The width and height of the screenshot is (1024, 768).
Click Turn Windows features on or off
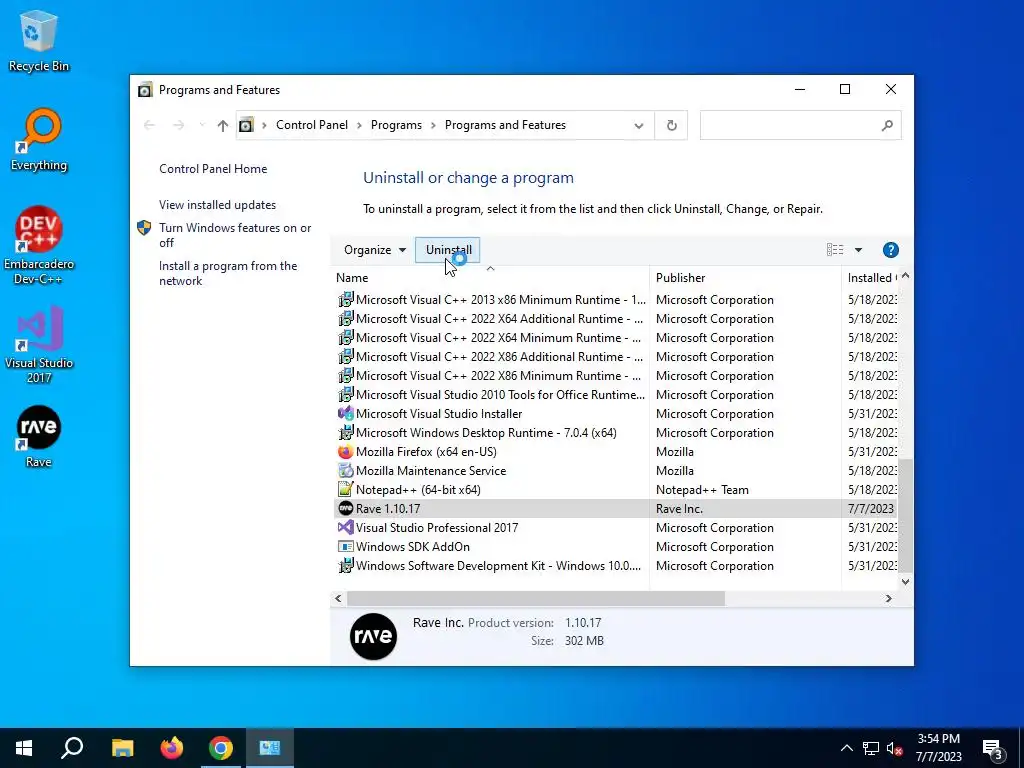(235, 235)
